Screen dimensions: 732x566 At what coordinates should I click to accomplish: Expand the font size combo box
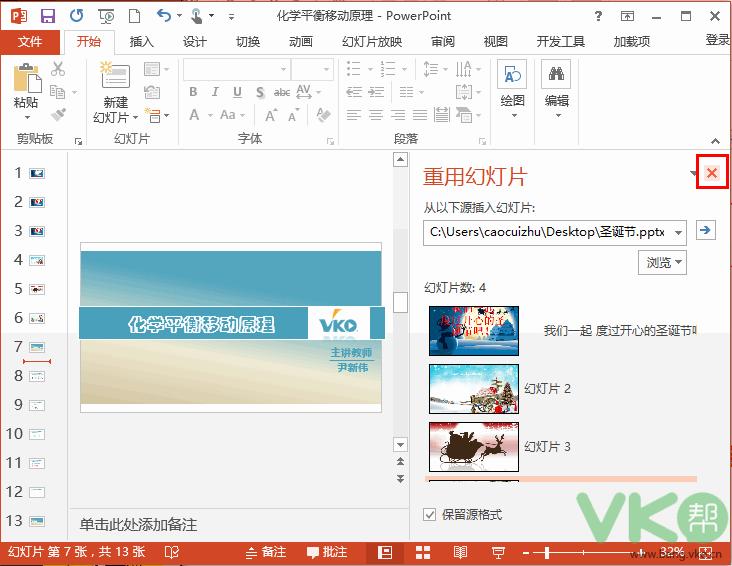point(326,69)
